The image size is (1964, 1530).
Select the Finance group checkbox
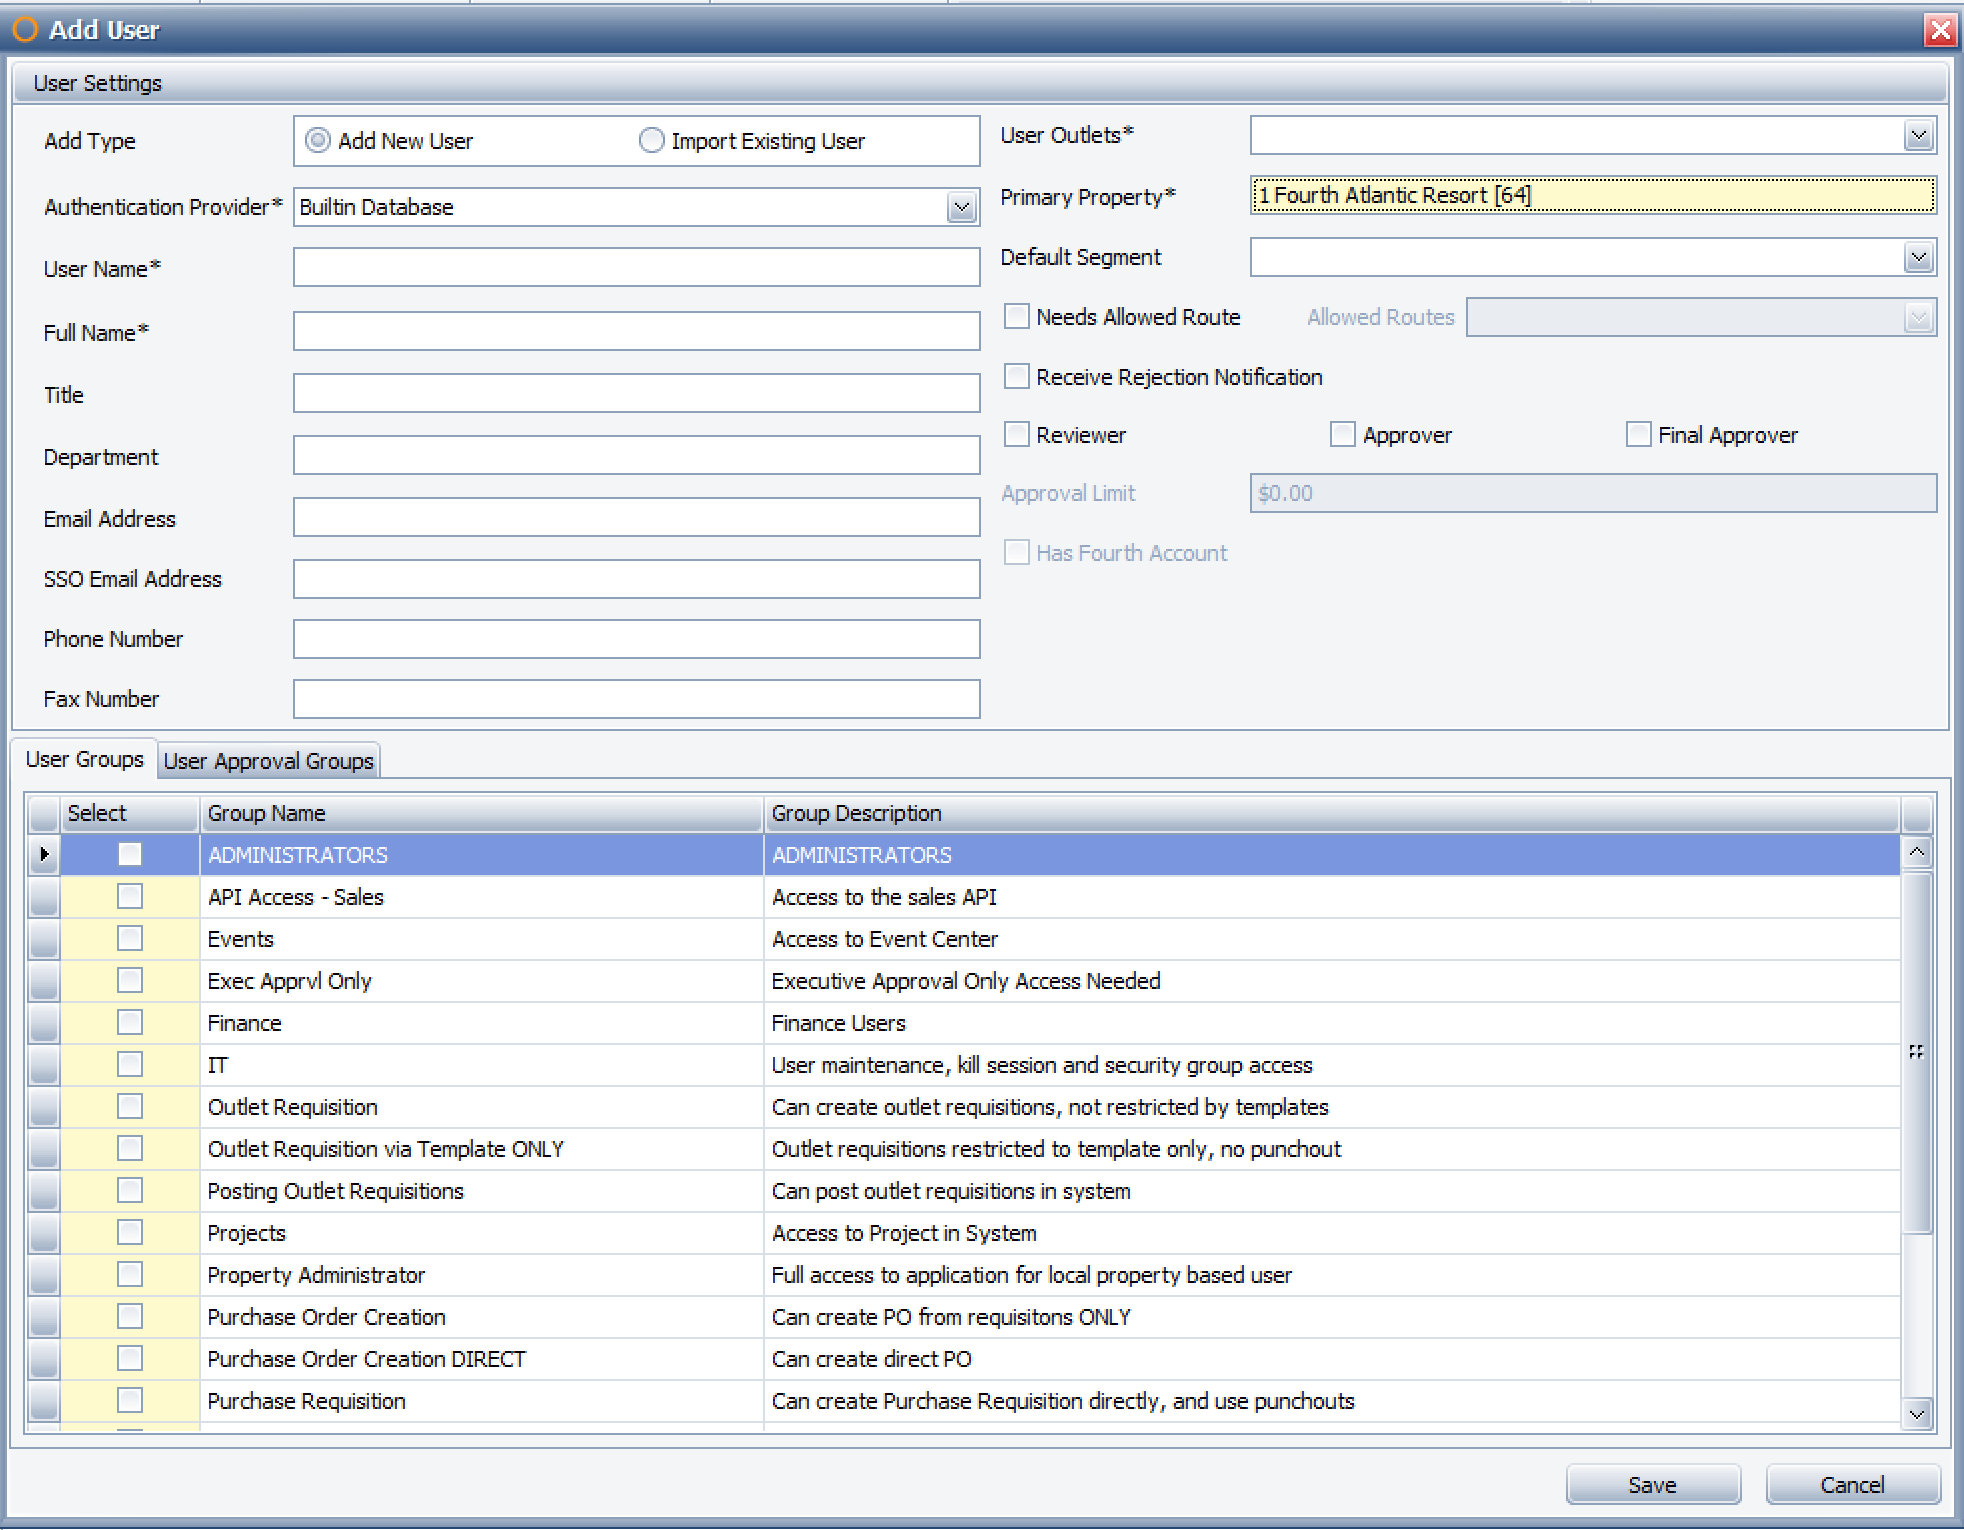(130, 1023)
